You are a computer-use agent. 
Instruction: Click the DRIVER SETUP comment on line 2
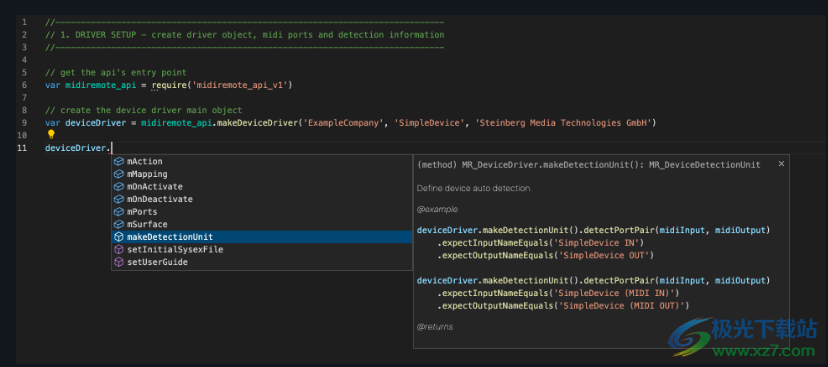[x=244, y=35]
